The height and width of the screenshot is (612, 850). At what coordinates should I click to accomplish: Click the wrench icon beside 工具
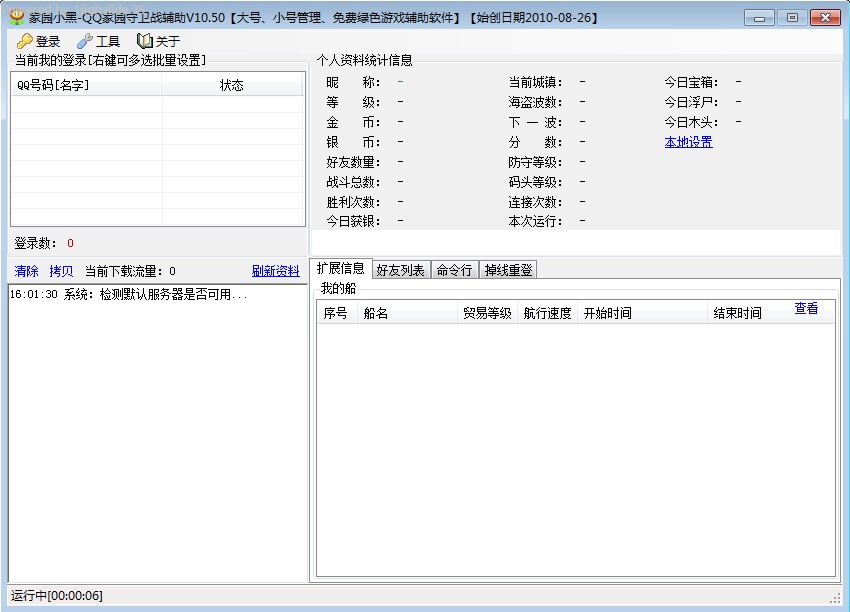pyautogui.click(x=85, y=41)
